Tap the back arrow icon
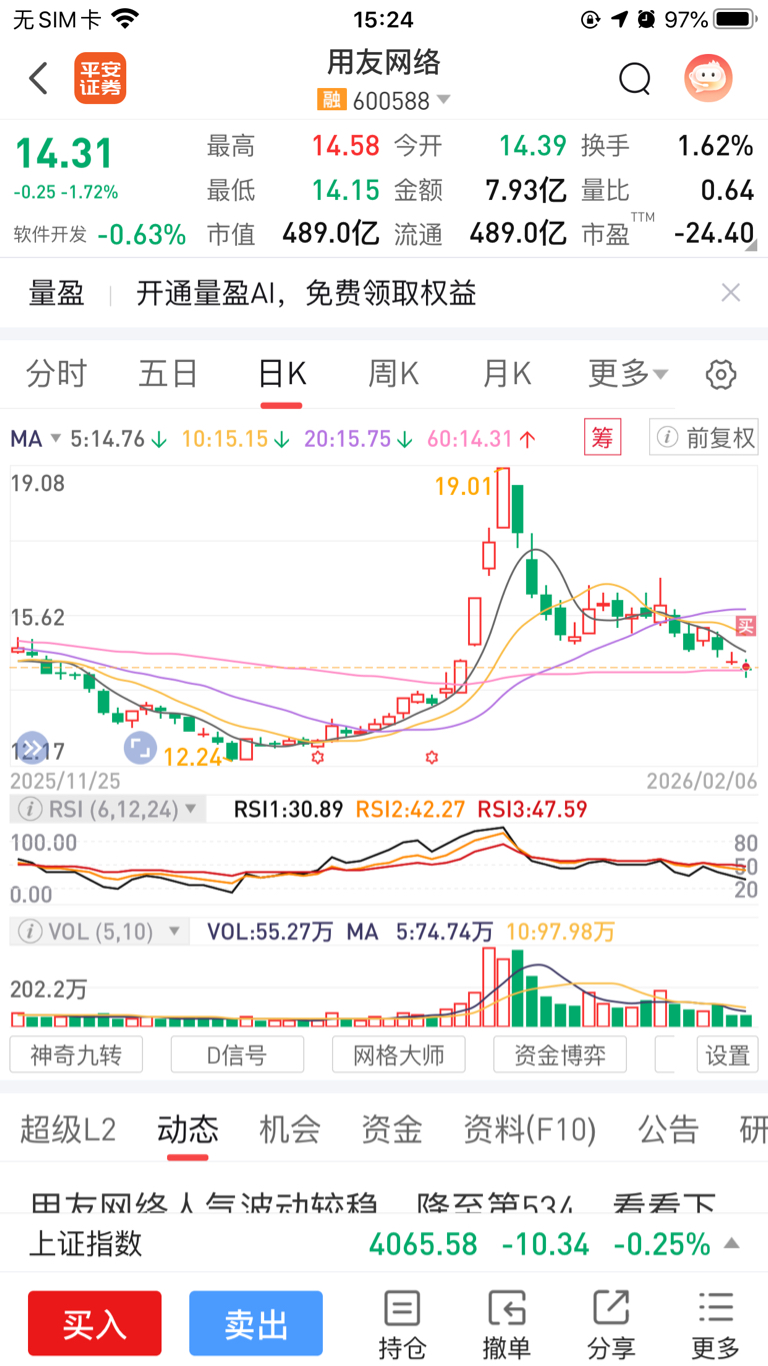 pyautogui.click(x=38, y=78)
